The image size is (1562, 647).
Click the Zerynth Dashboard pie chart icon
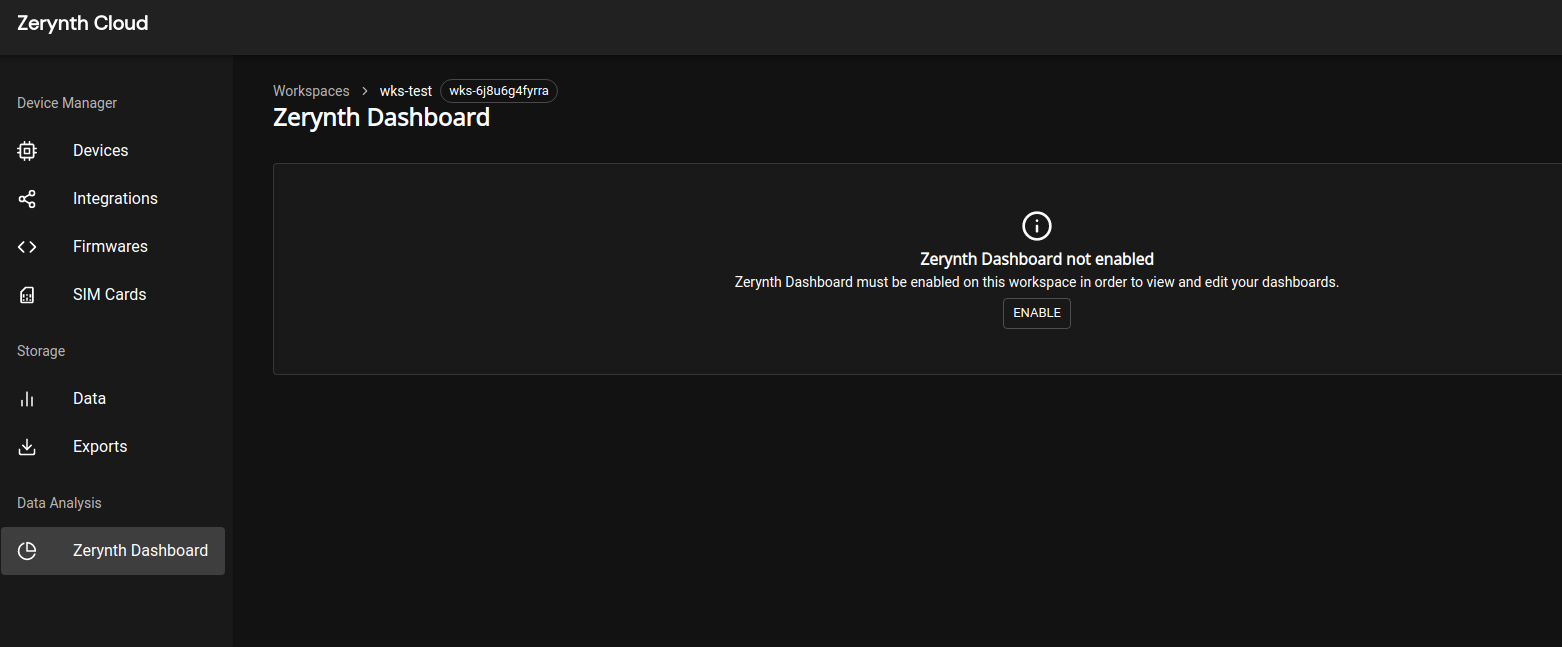[27, 551]
